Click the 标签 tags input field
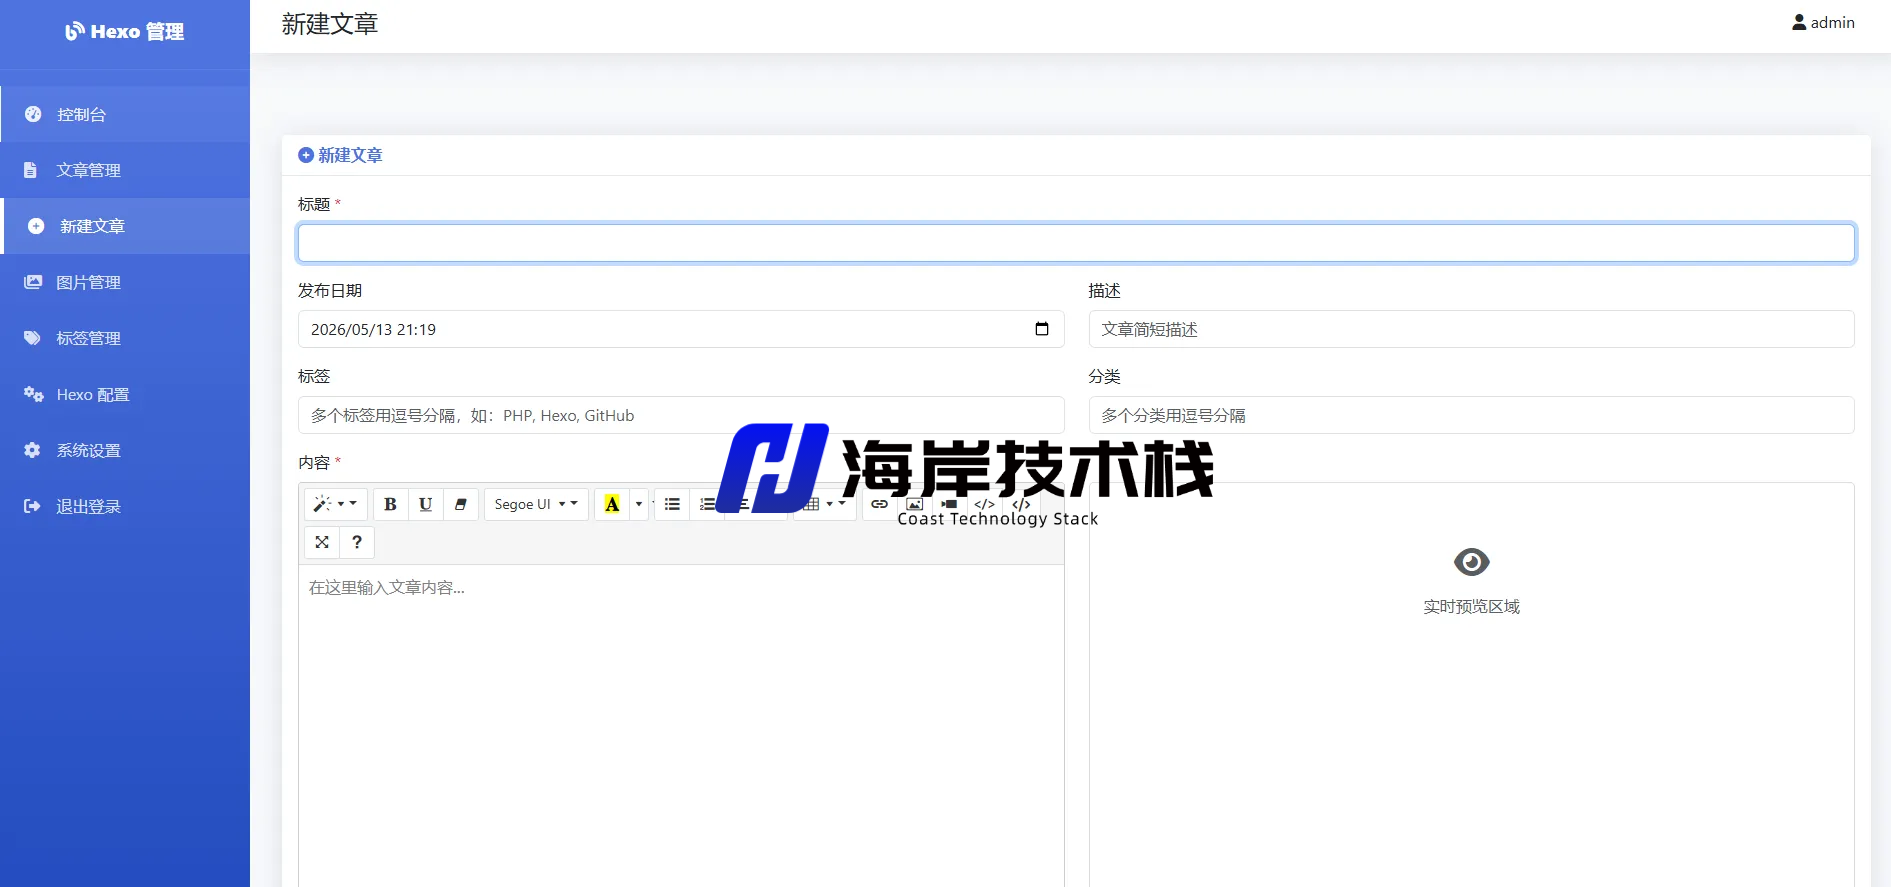The width and height of the screenshot is (1891, 887). (x=681, y=415)
